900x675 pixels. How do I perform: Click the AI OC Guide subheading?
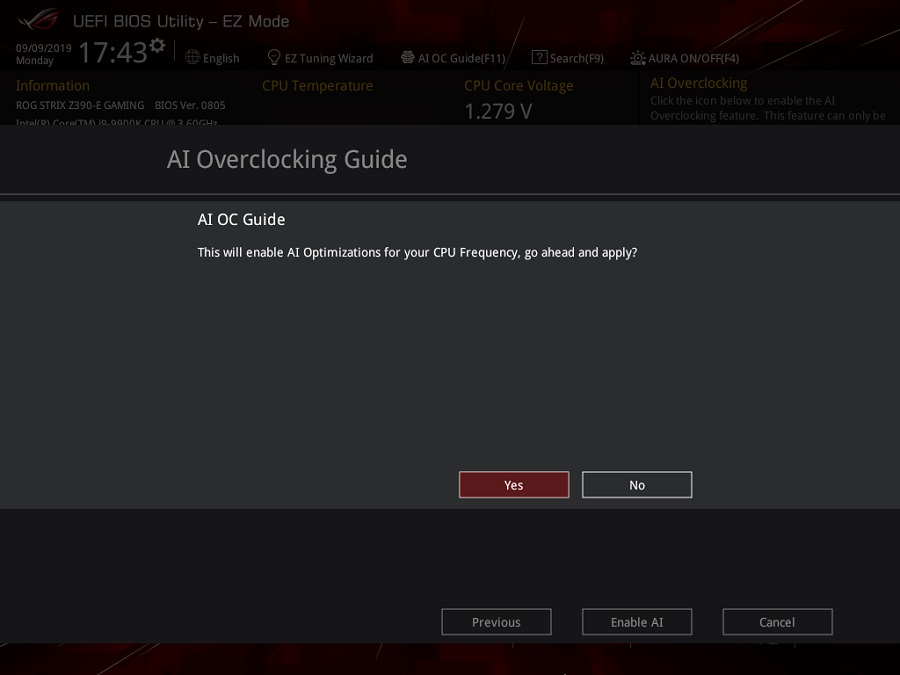pos(241,220)
